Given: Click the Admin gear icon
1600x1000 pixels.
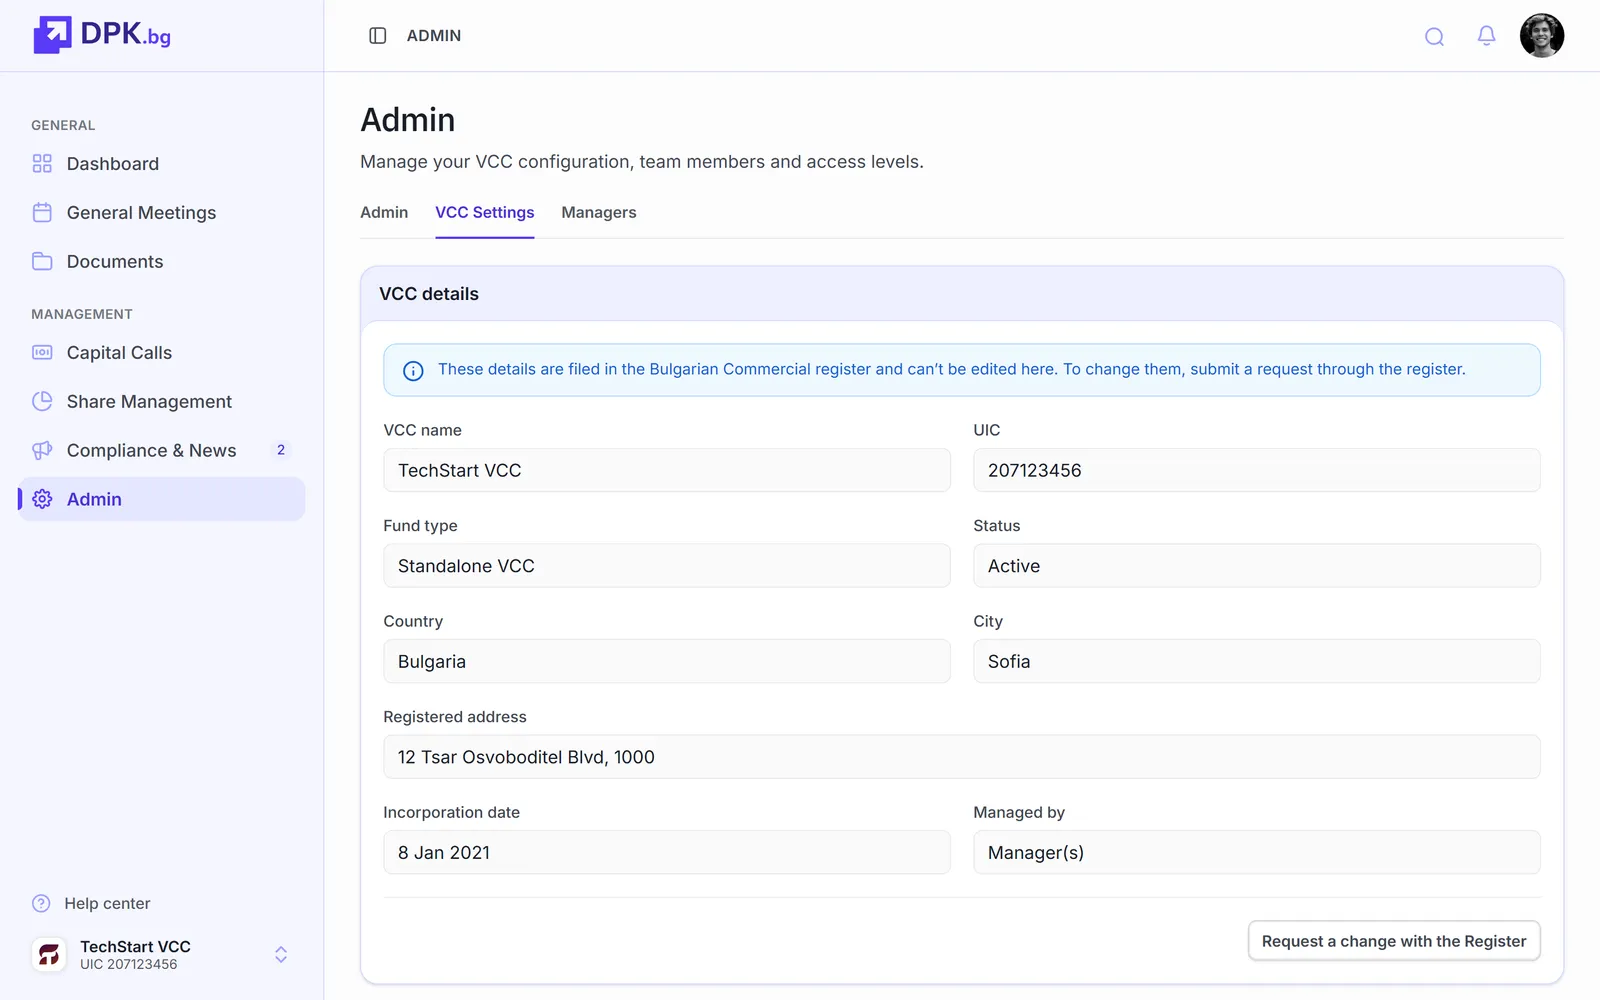Looking at the screenshot, I should 42,499.
